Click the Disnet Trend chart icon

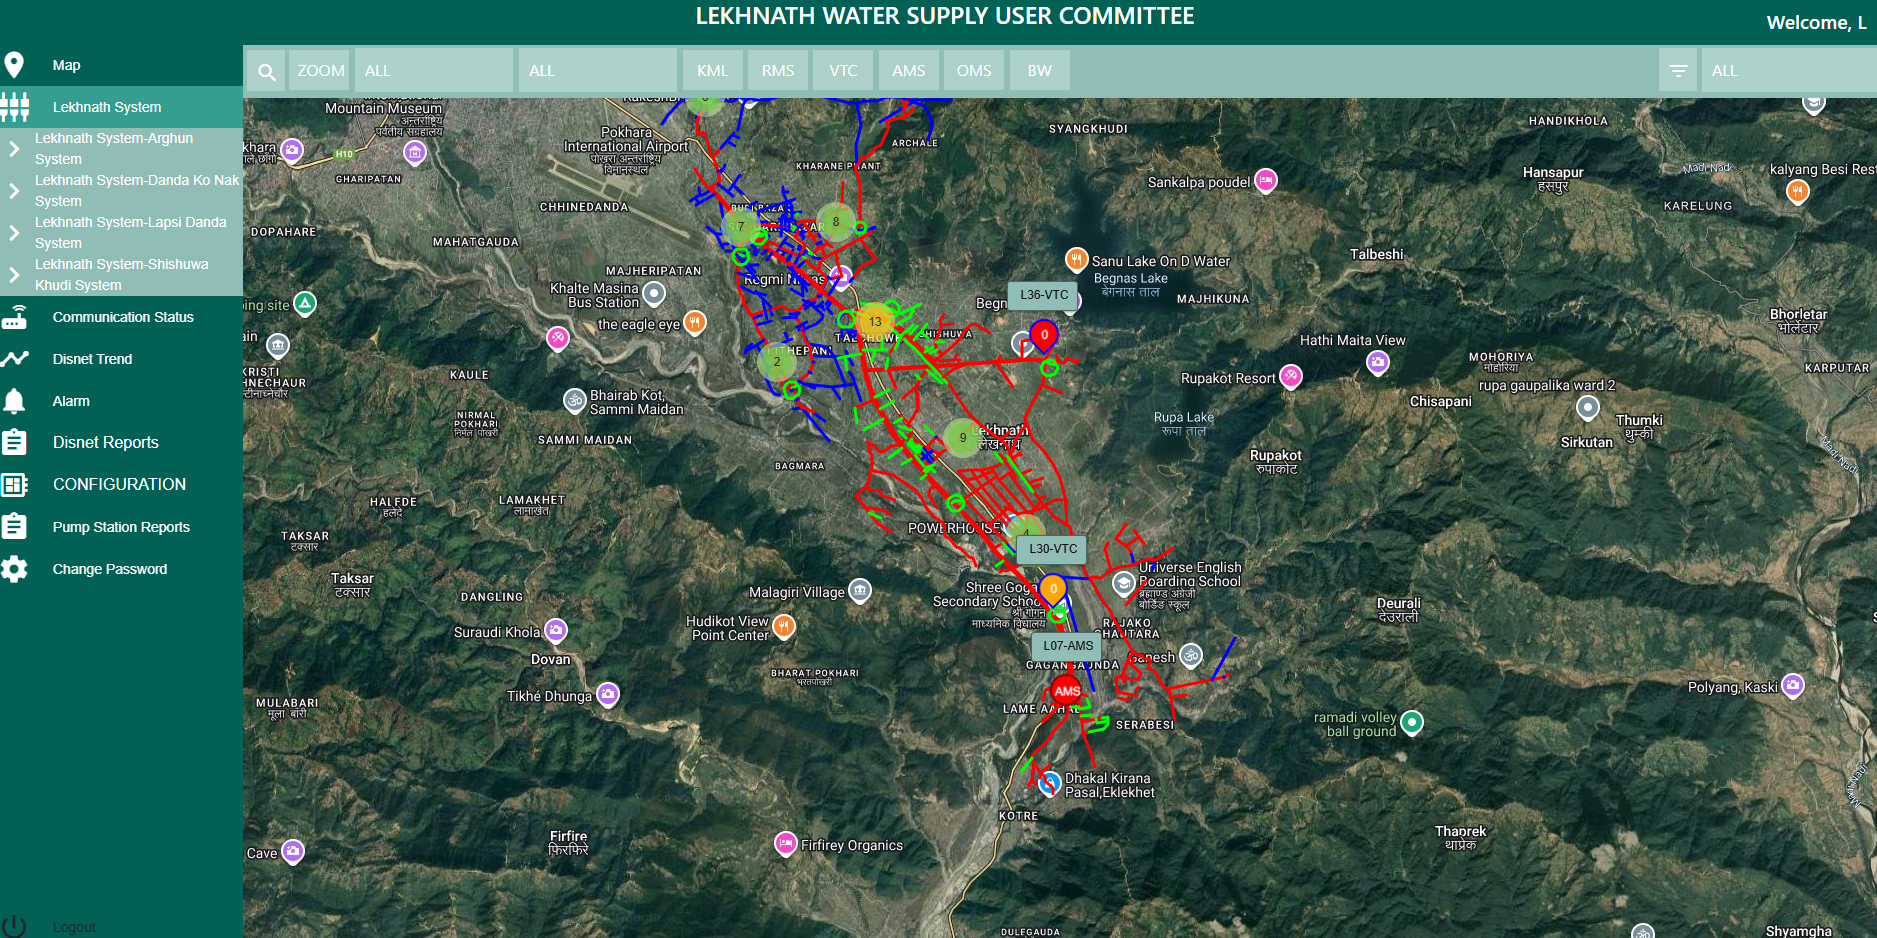[14, 359]
